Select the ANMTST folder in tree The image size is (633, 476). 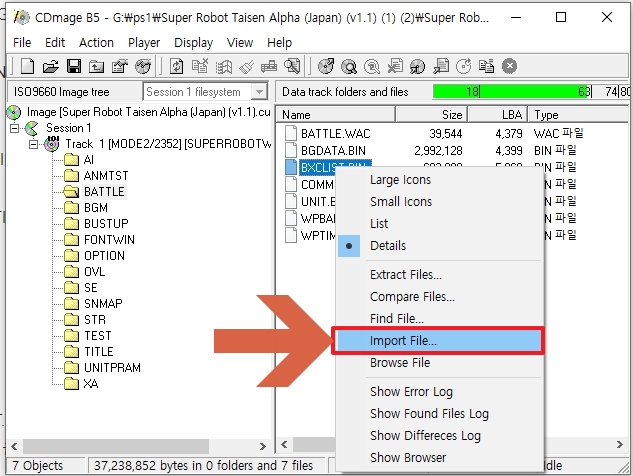pos(106,176)
